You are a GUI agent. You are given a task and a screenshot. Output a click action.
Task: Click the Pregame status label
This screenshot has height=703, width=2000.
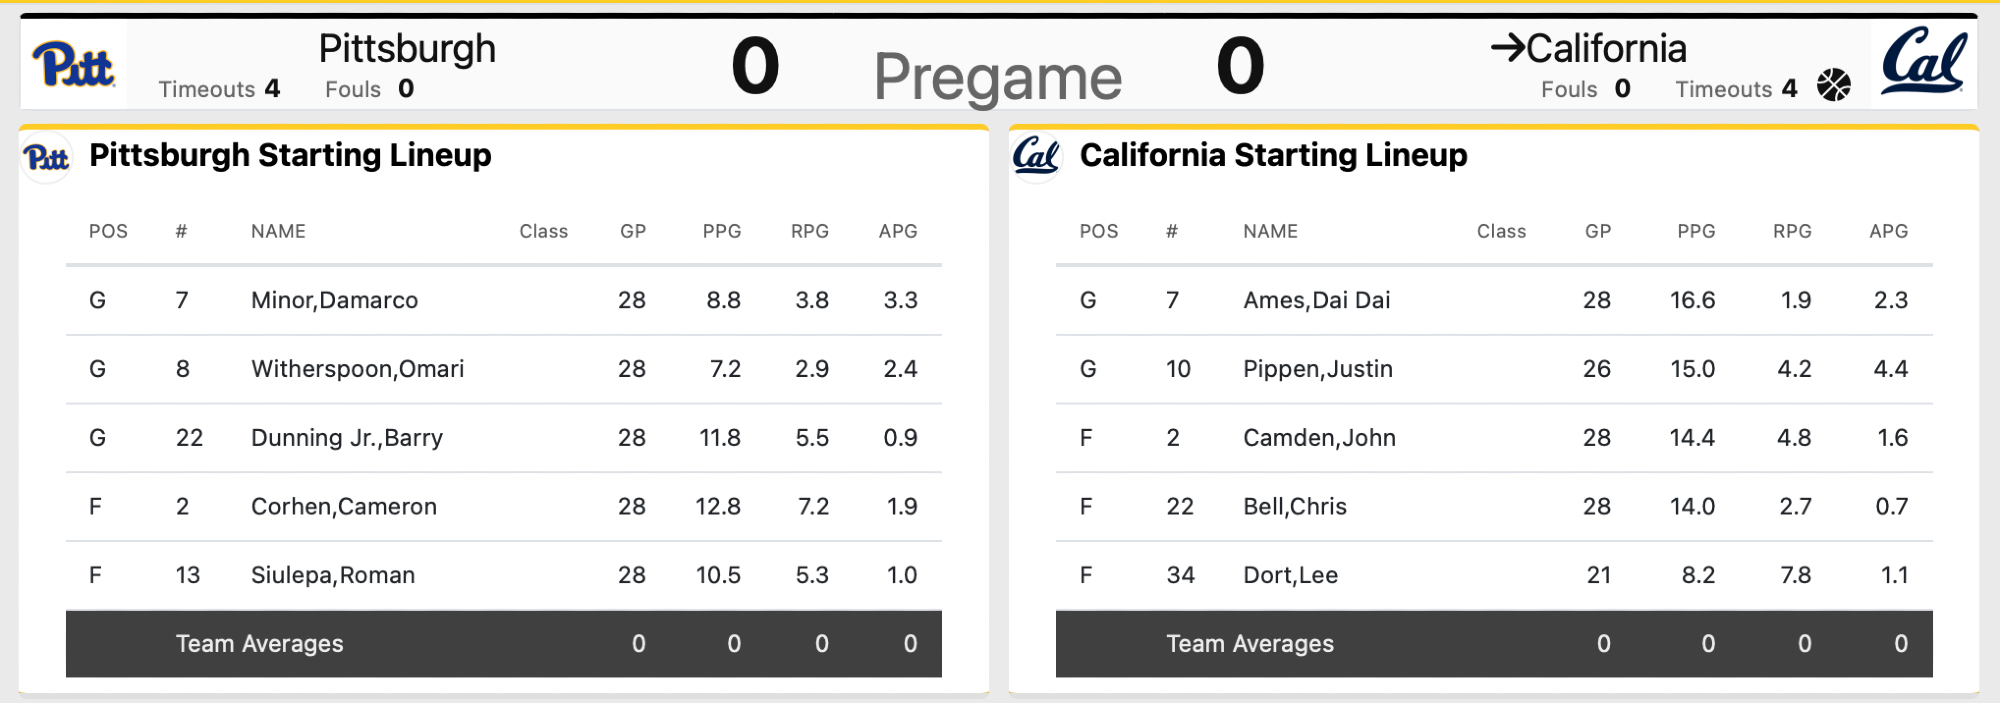[x=997, y=76]
